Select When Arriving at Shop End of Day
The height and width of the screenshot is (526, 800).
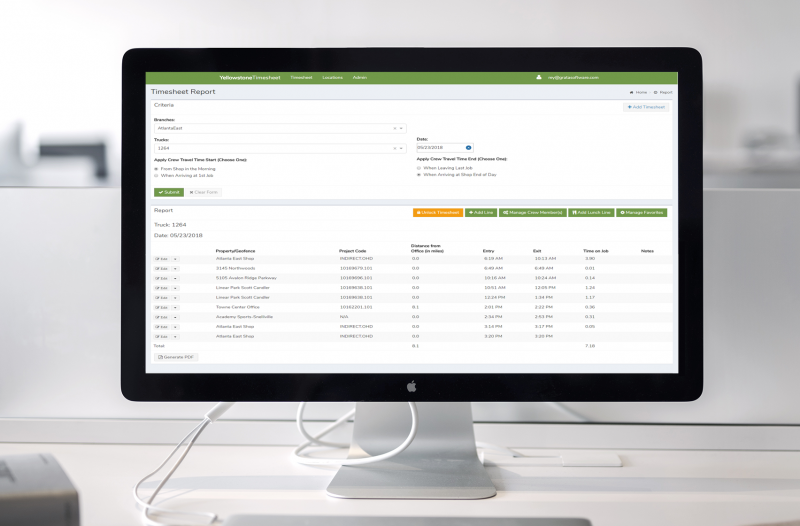point(419,174)
